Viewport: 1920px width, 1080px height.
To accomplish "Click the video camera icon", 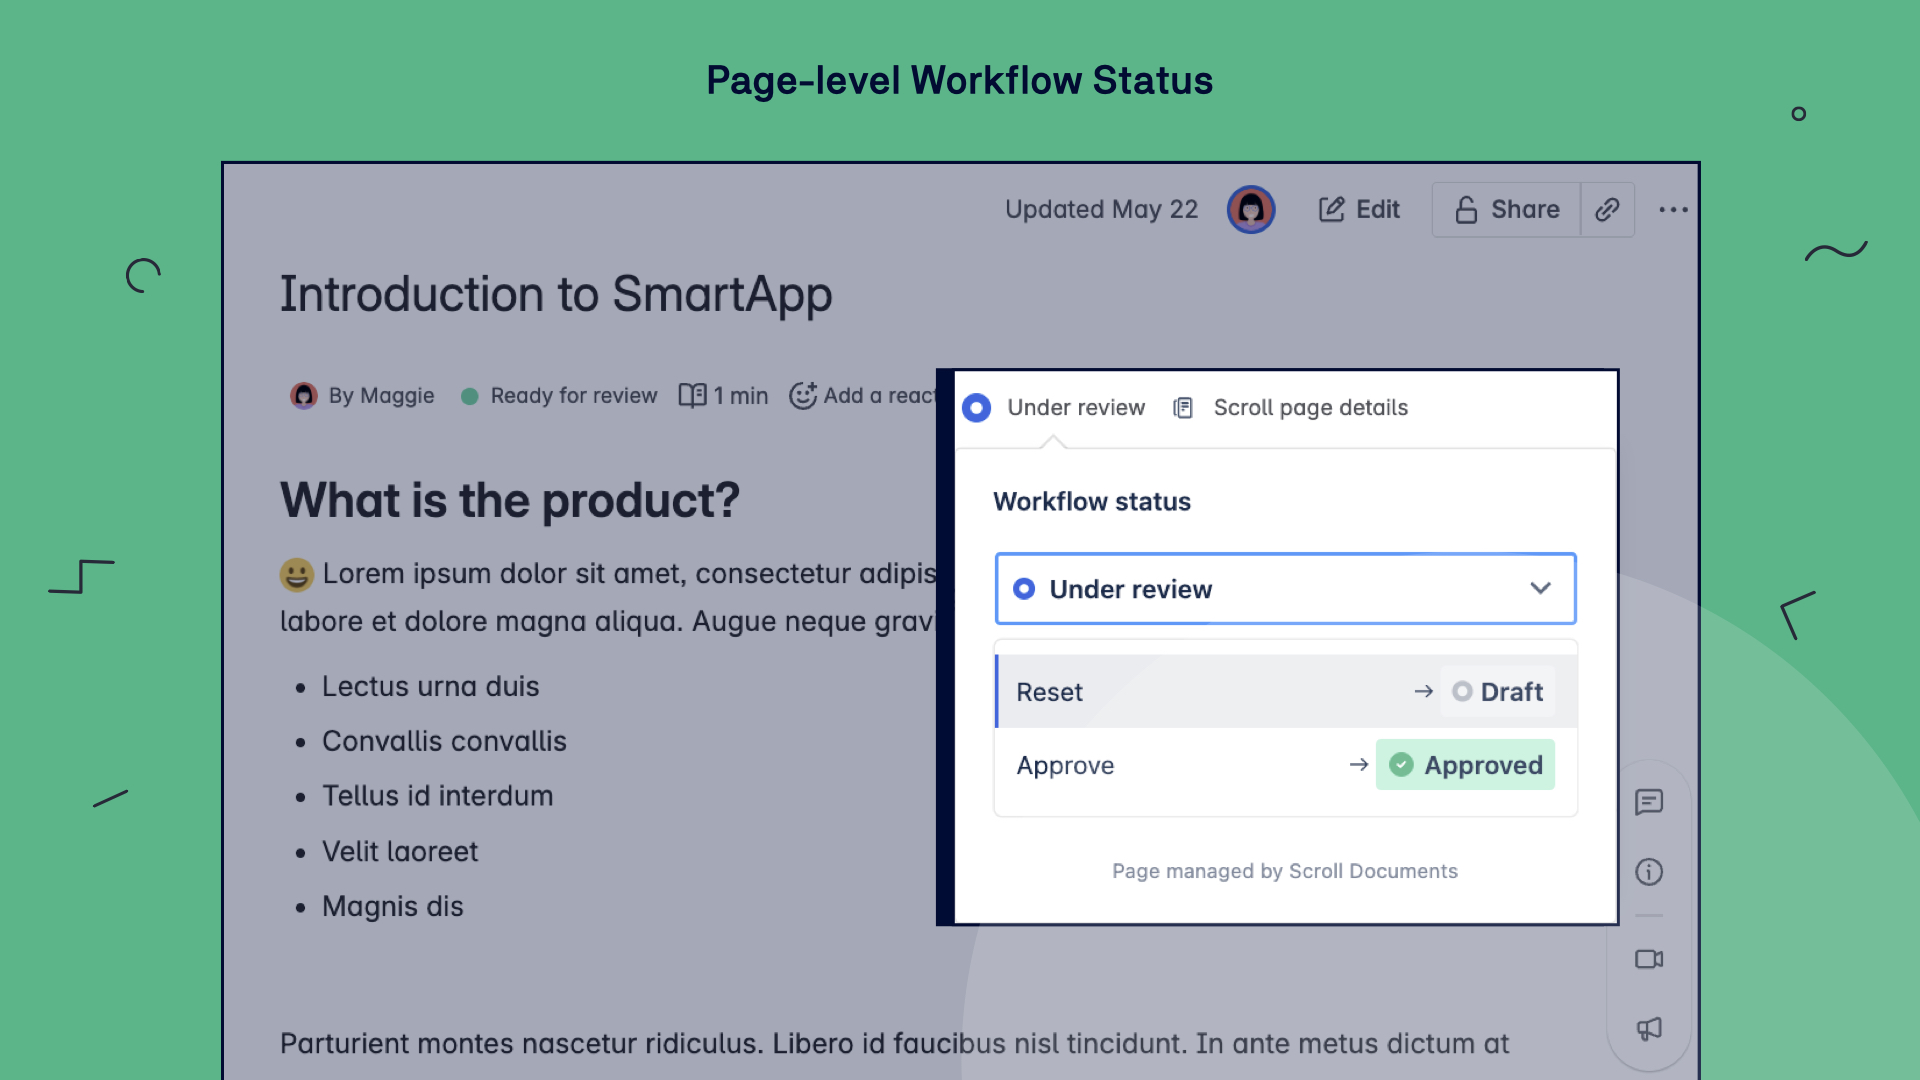I will [x=1649, y=959].
